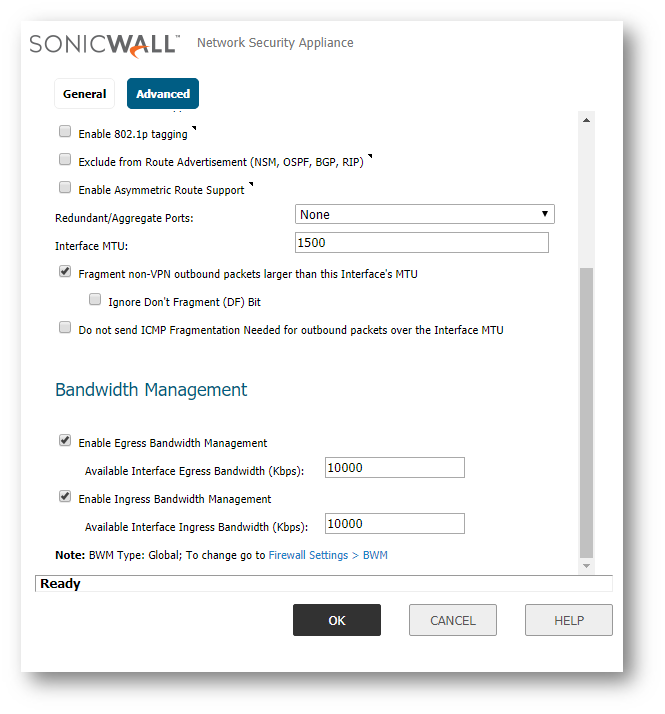Click the CANCEL button
Screen dimensions: 665x714
coord(453,620)
